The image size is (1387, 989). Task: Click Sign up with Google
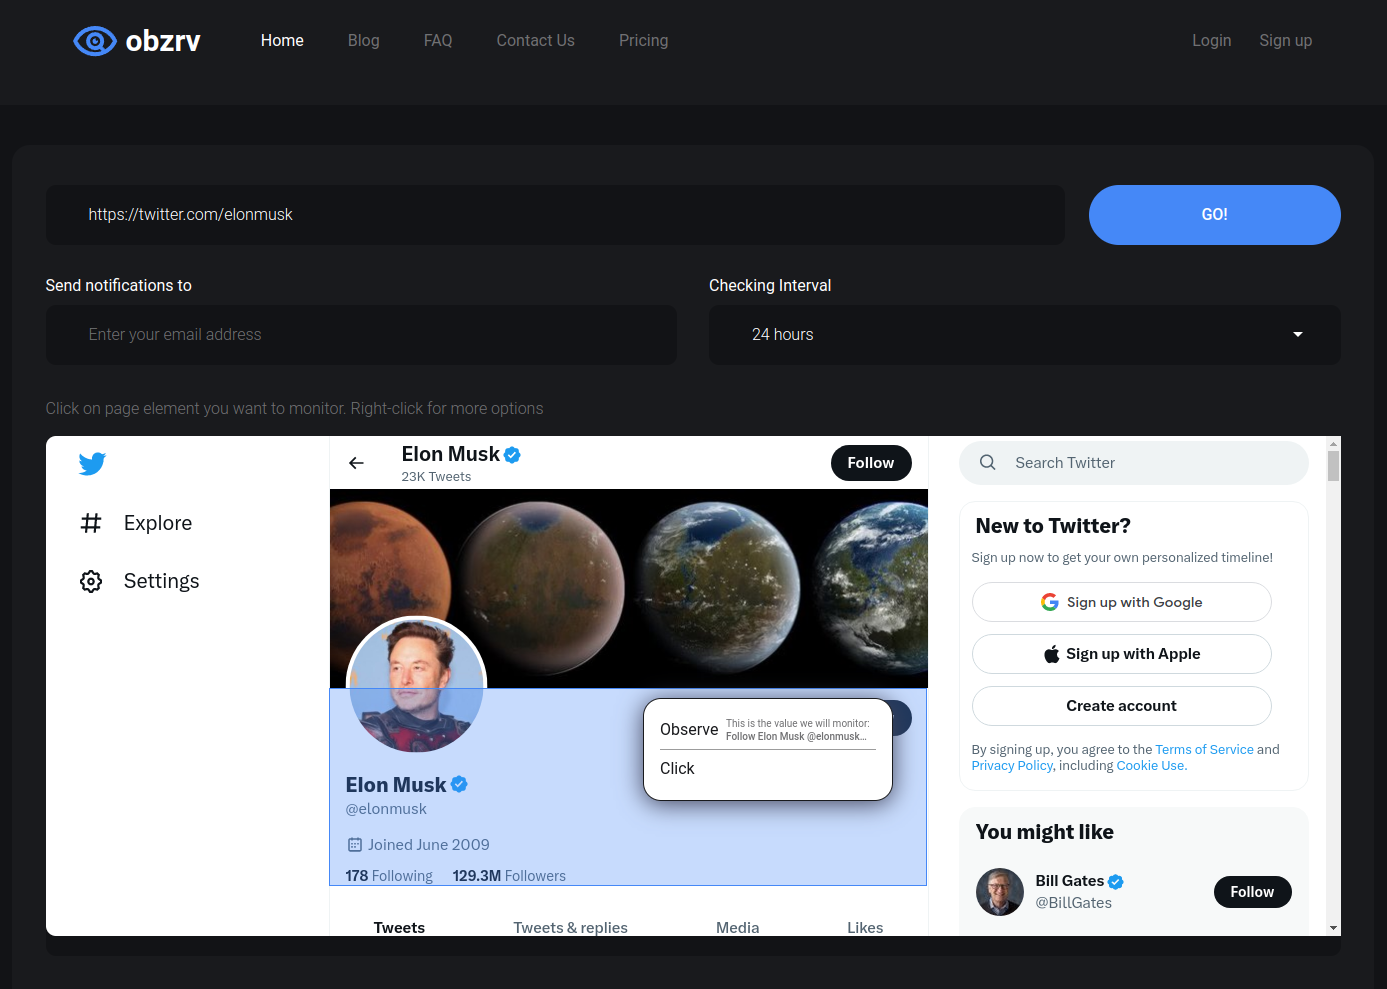pyautogui.click(x=1122, y=602)
